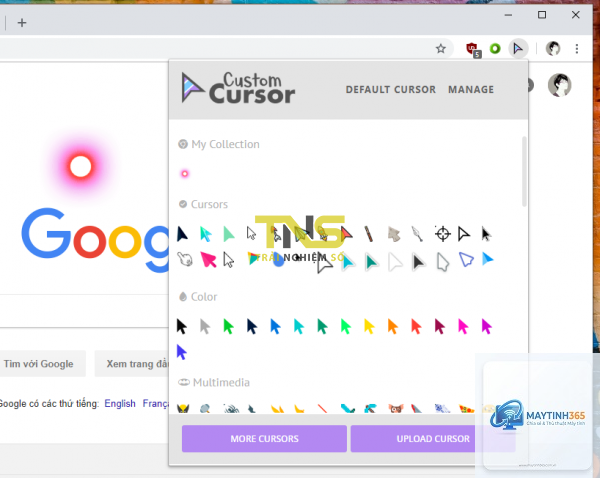The width and height of the screenshot is (600, 478).
Task: Choose the grey-outlined tilted arrow cursor
Action: click(443, 262)
